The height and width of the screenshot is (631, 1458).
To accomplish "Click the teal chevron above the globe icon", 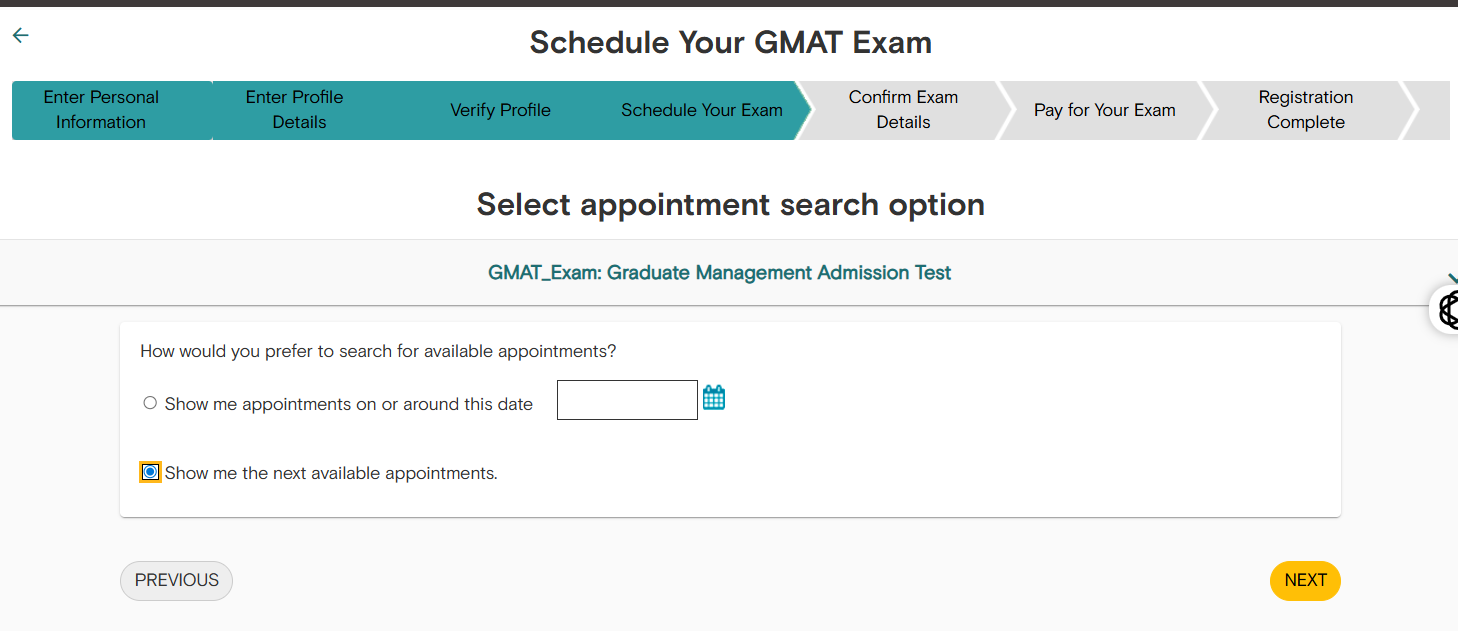I will tap(1449, 281).
